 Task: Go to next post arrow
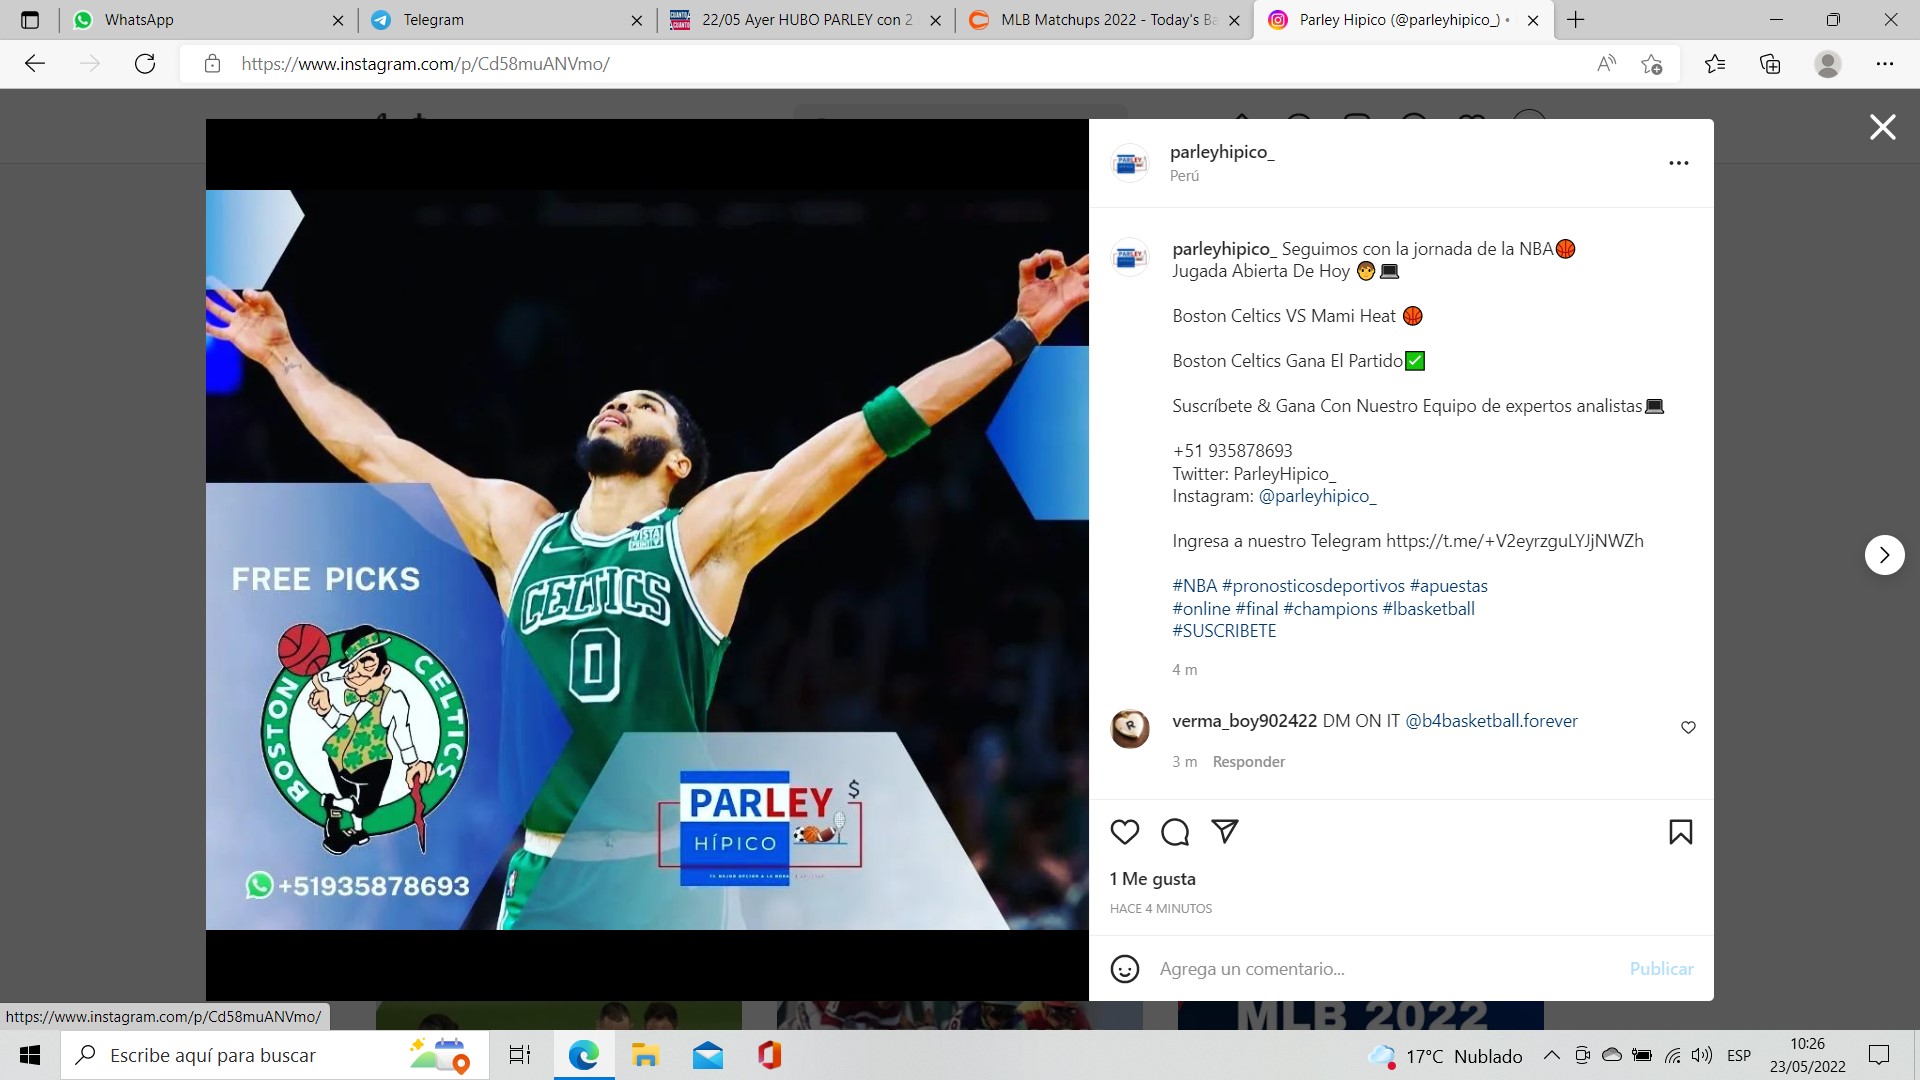click(x=1885, y=555)
